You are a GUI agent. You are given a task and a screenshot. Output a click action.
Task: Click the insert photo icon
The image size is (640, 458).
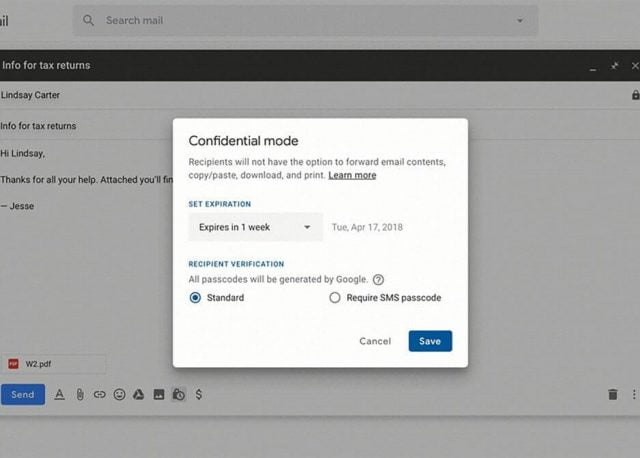(158, 395)
